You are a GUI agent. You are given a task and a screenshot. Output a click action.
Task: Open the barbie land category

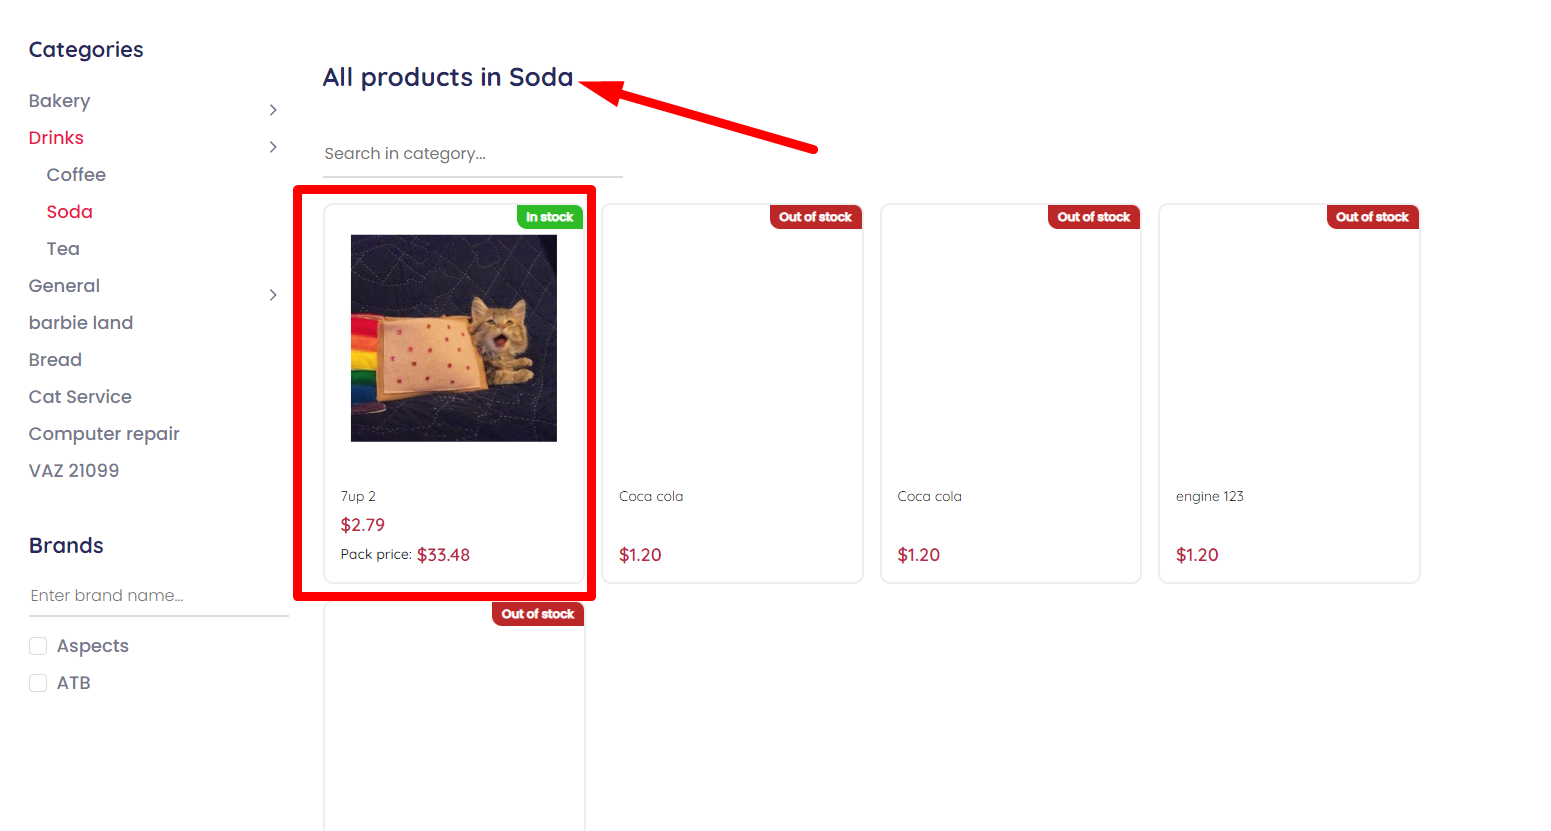(81, 323)
